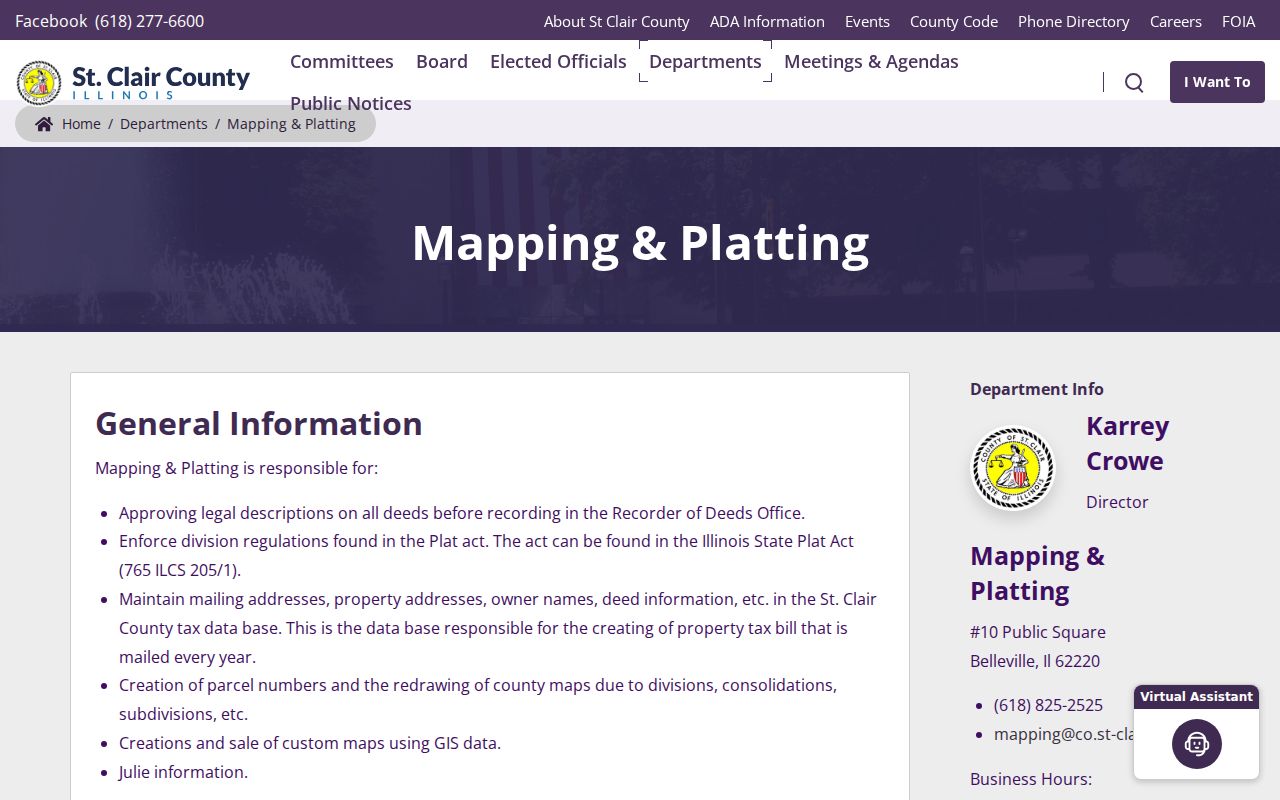Call the (618) 277-6600 header number

point(149,21)
